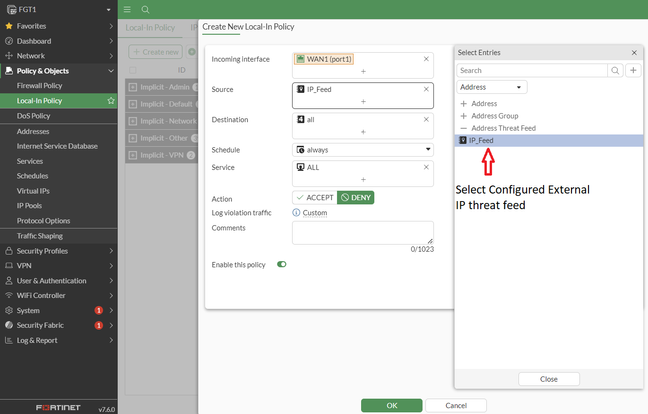
Task: Click the Custom log violation link
Action: (314, 213)
